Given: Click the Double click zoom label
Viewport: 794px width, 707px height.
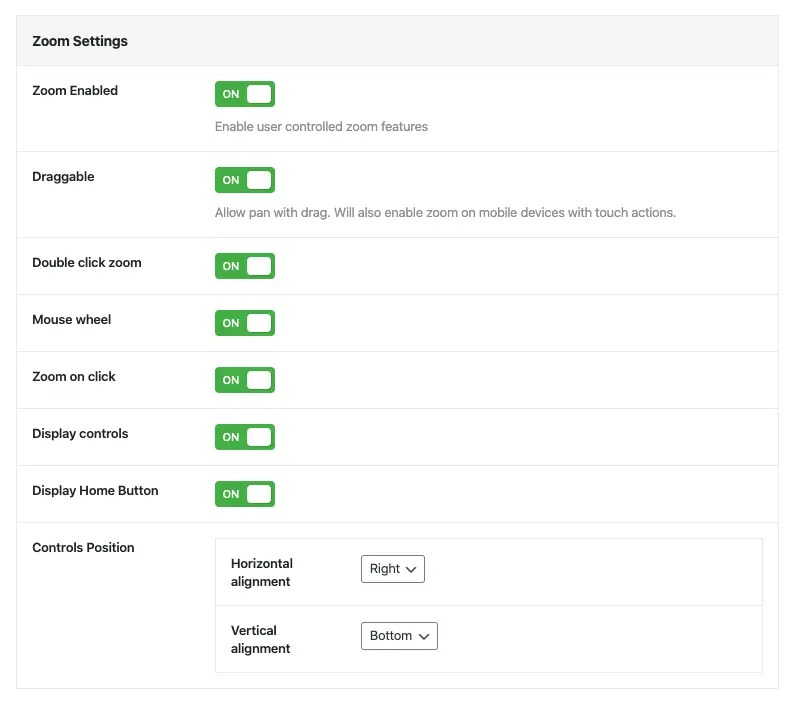Looking at the screenshot, I should [87, 263].
